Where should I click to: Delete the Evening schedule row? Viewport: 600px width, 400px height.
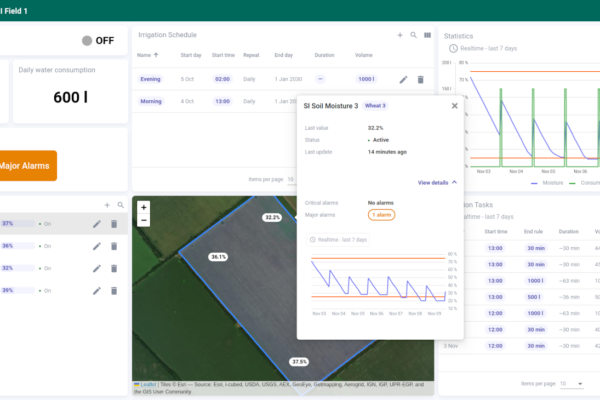point(420,79)
